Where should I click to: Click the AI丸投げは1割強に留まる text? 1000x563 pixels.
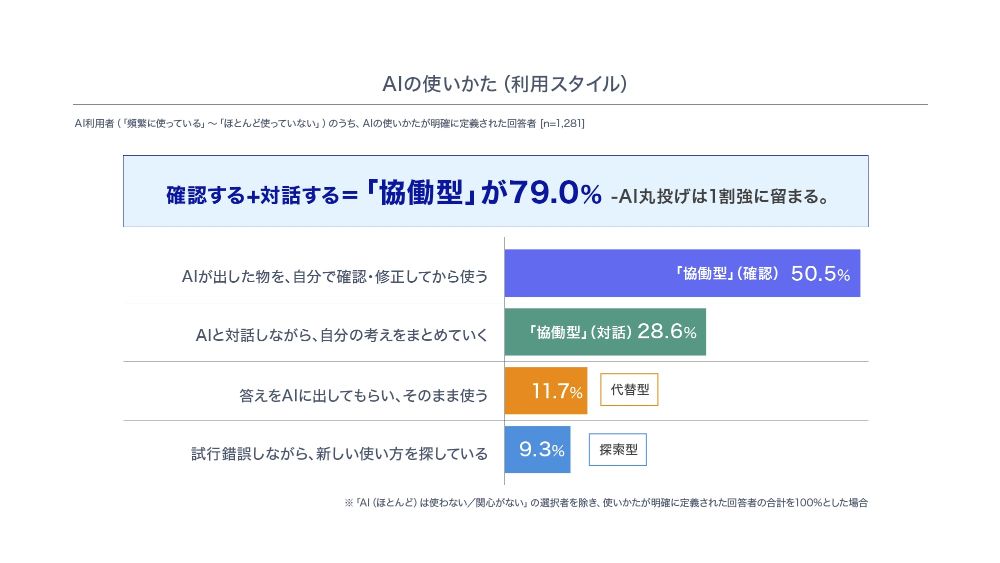pos(720,196)
